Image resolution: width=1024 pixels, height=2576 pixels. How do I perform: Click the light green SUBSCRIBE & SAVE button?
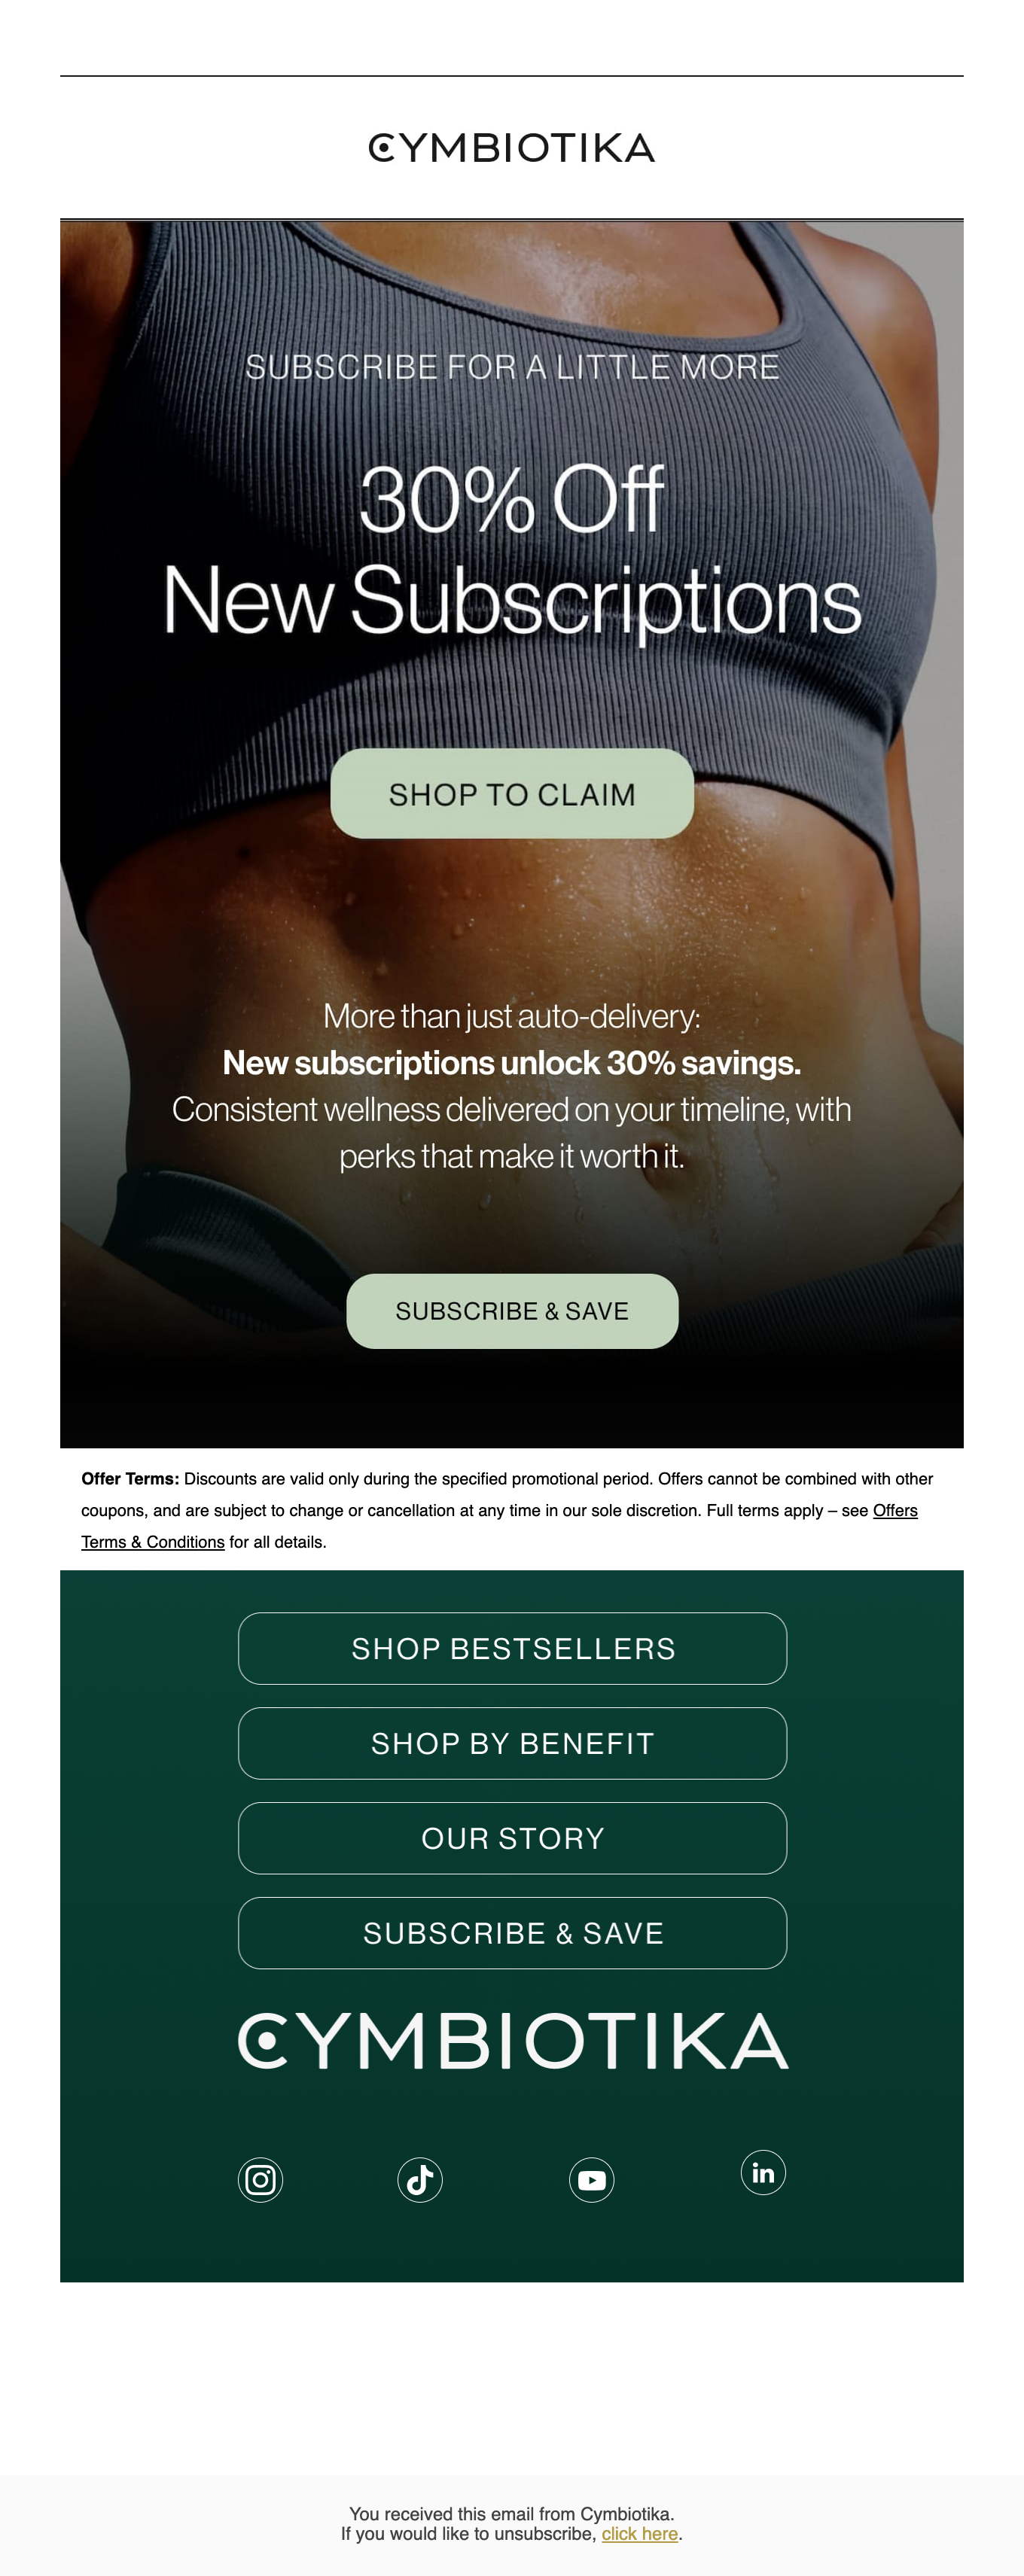512,1311
